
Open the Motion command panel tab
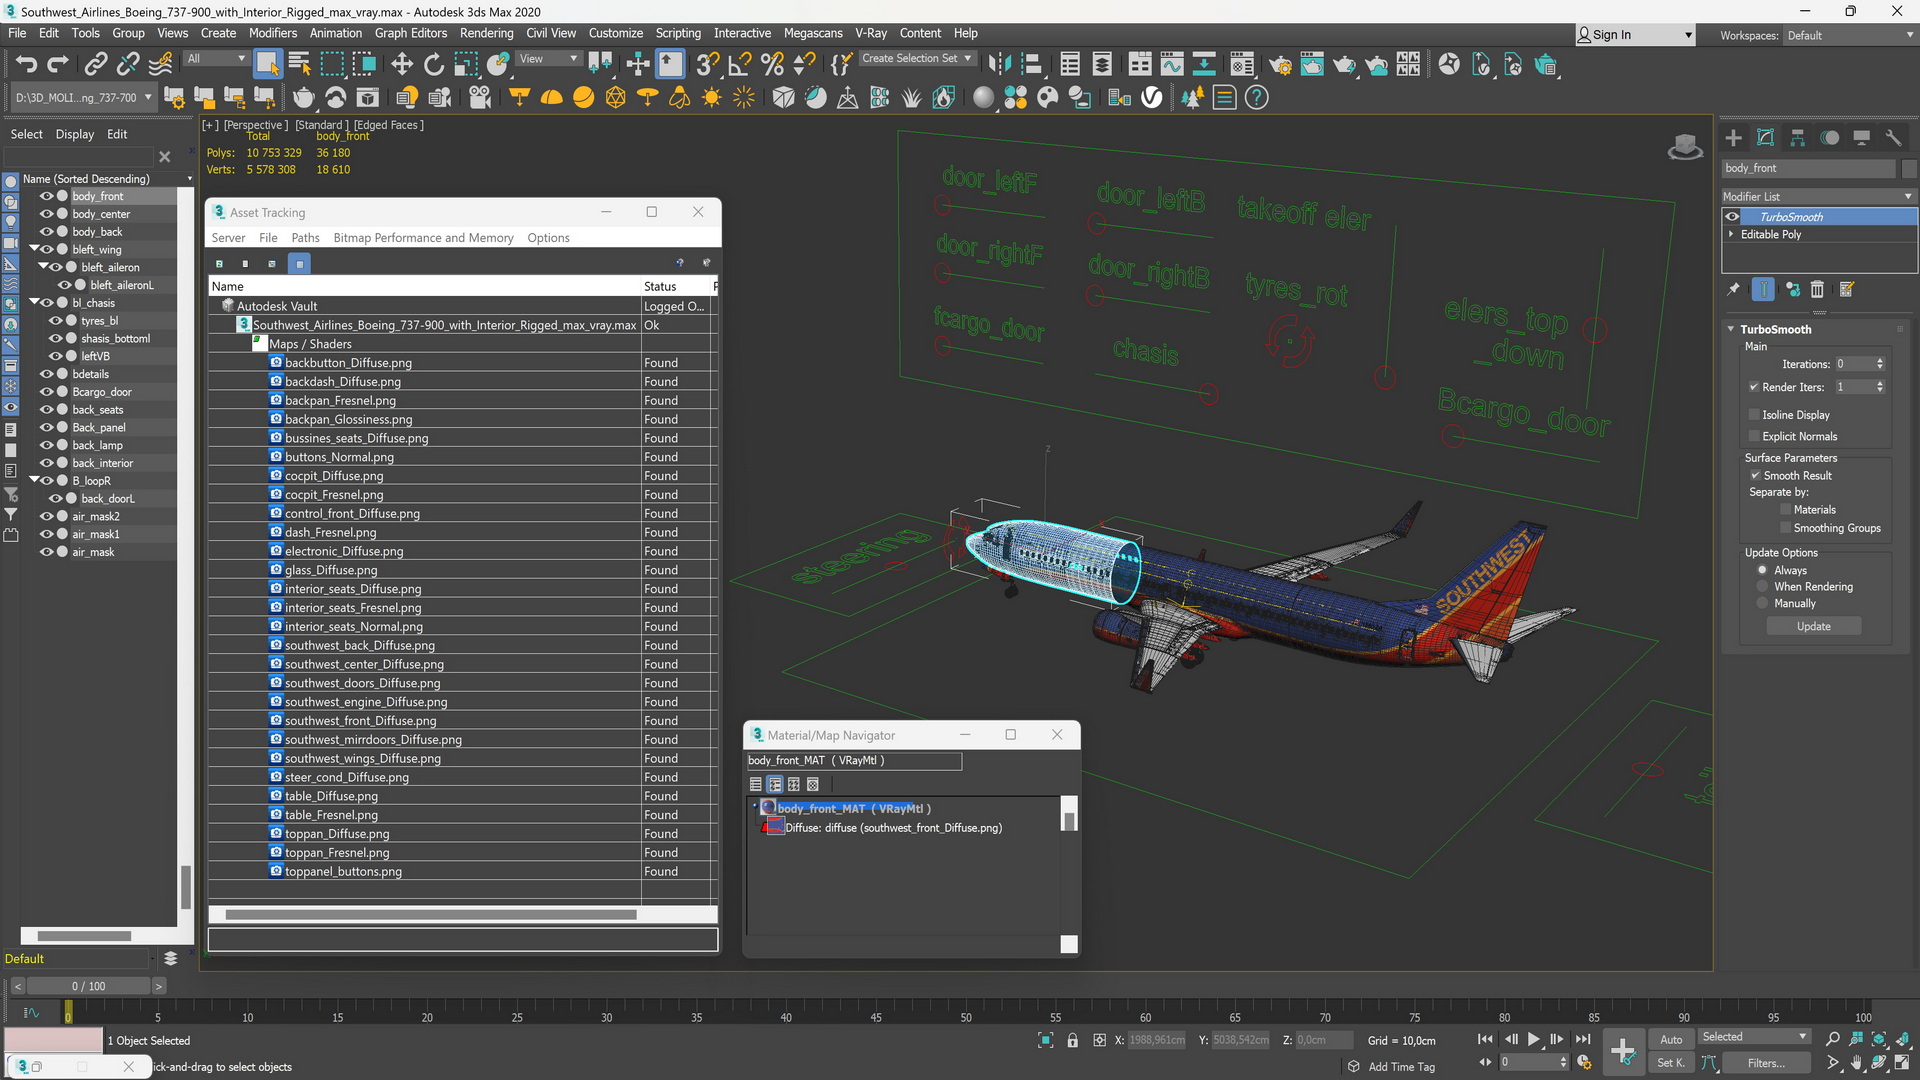[x=1830, y=138]
